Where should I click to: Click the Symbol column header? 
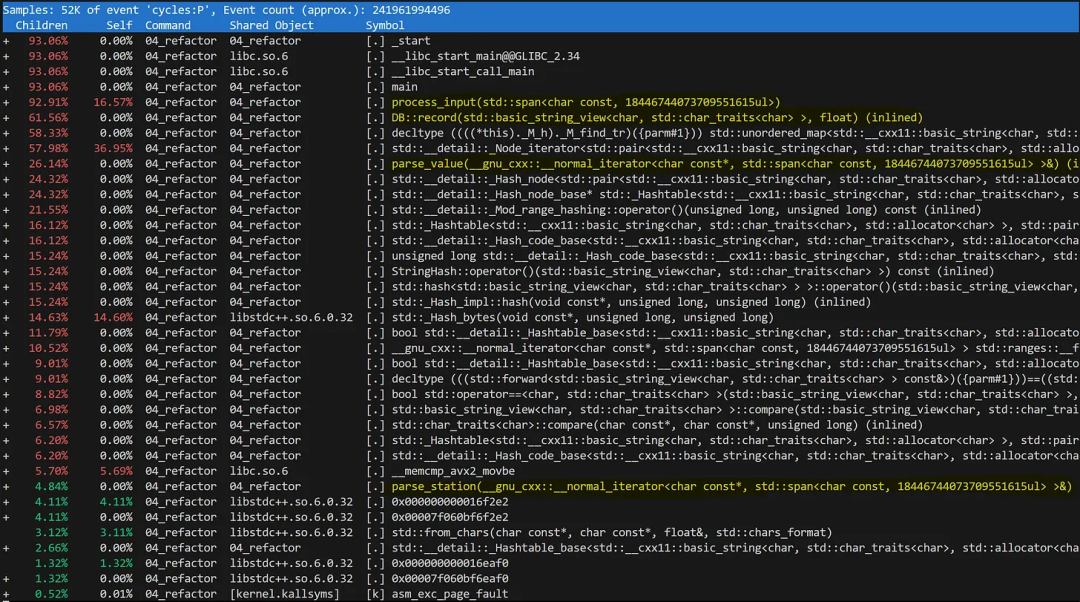pos(385,25)
